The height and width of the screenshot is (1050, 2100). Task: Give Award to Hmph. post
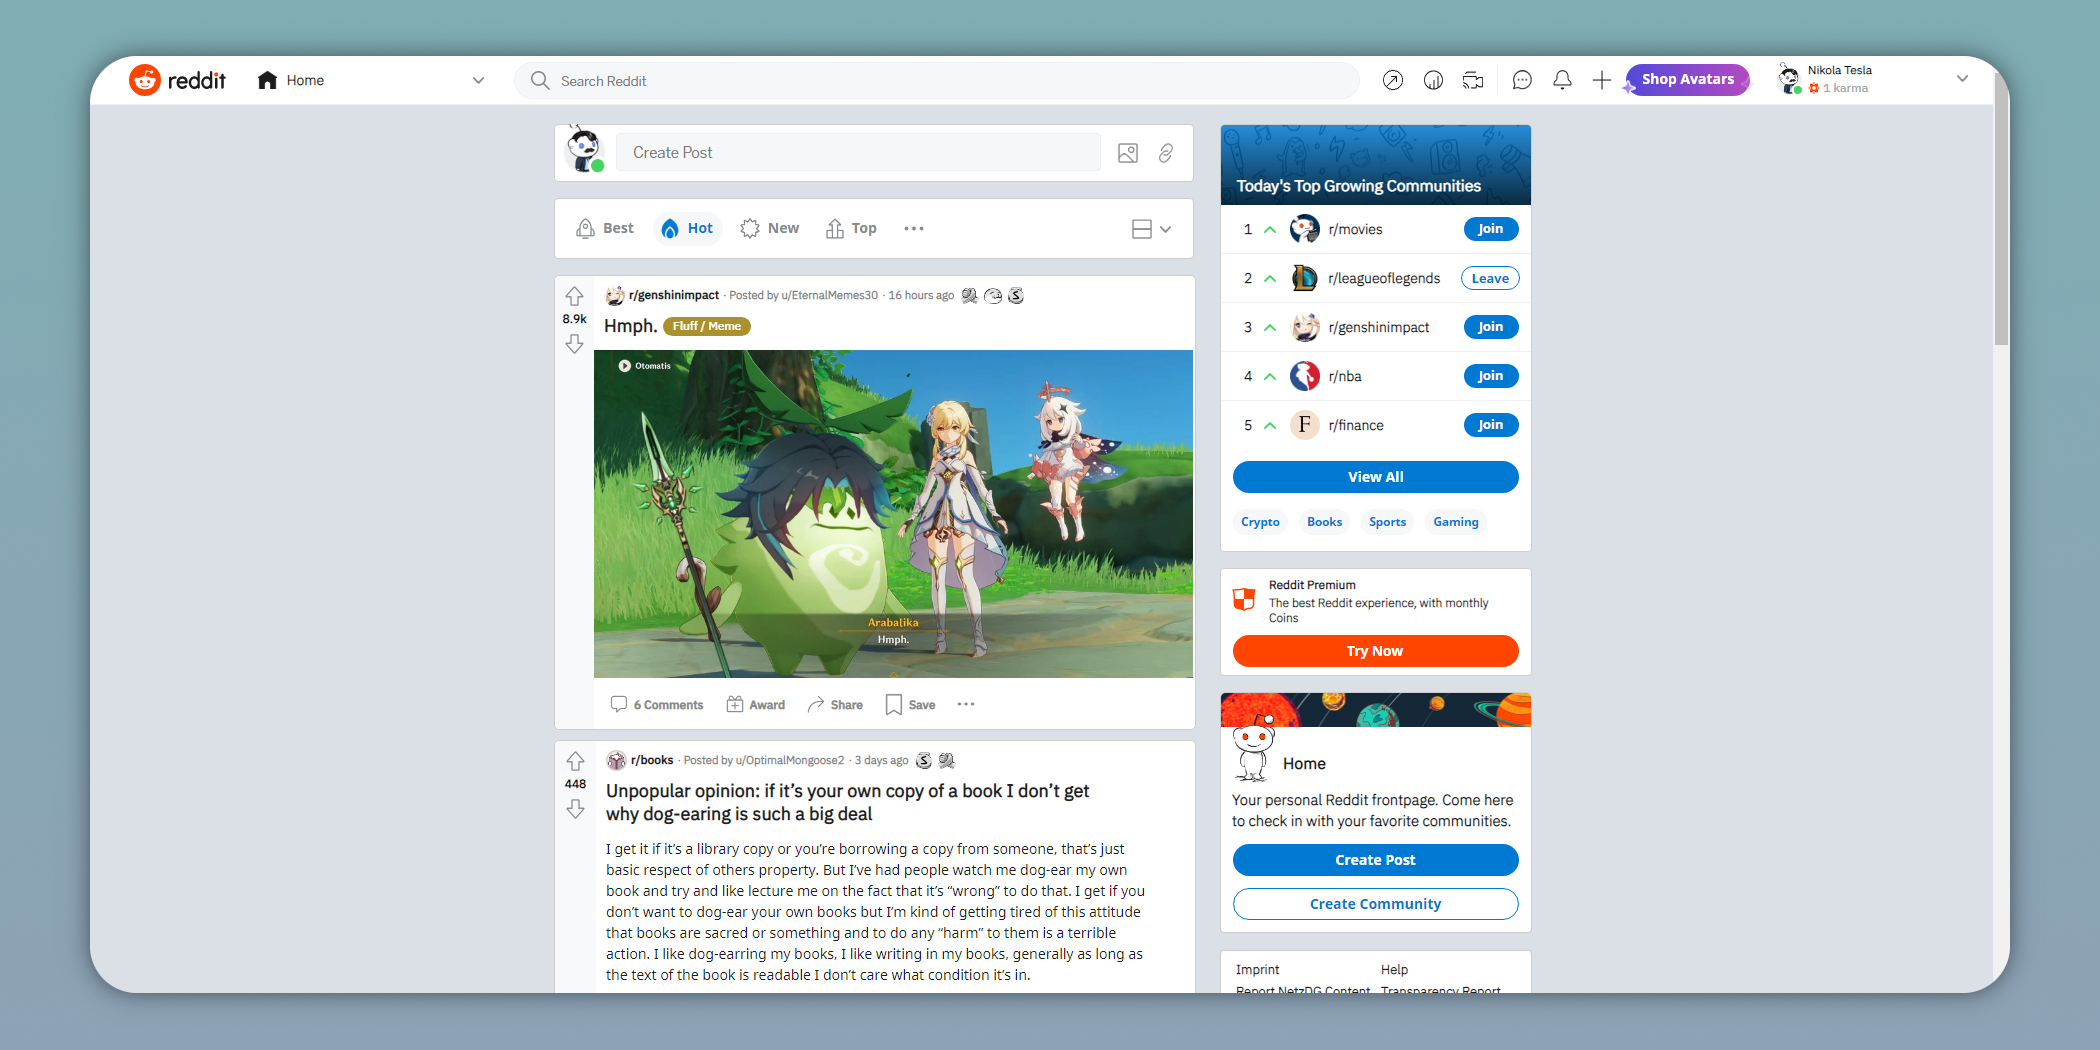pyautogui.click(x=755, y=704)
